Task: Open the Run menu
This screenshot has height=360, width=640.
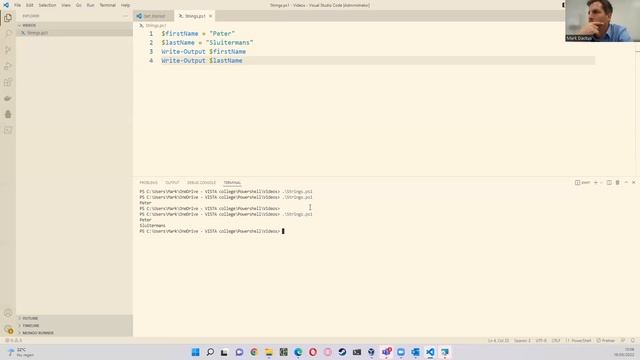Action: pos(90,5)
